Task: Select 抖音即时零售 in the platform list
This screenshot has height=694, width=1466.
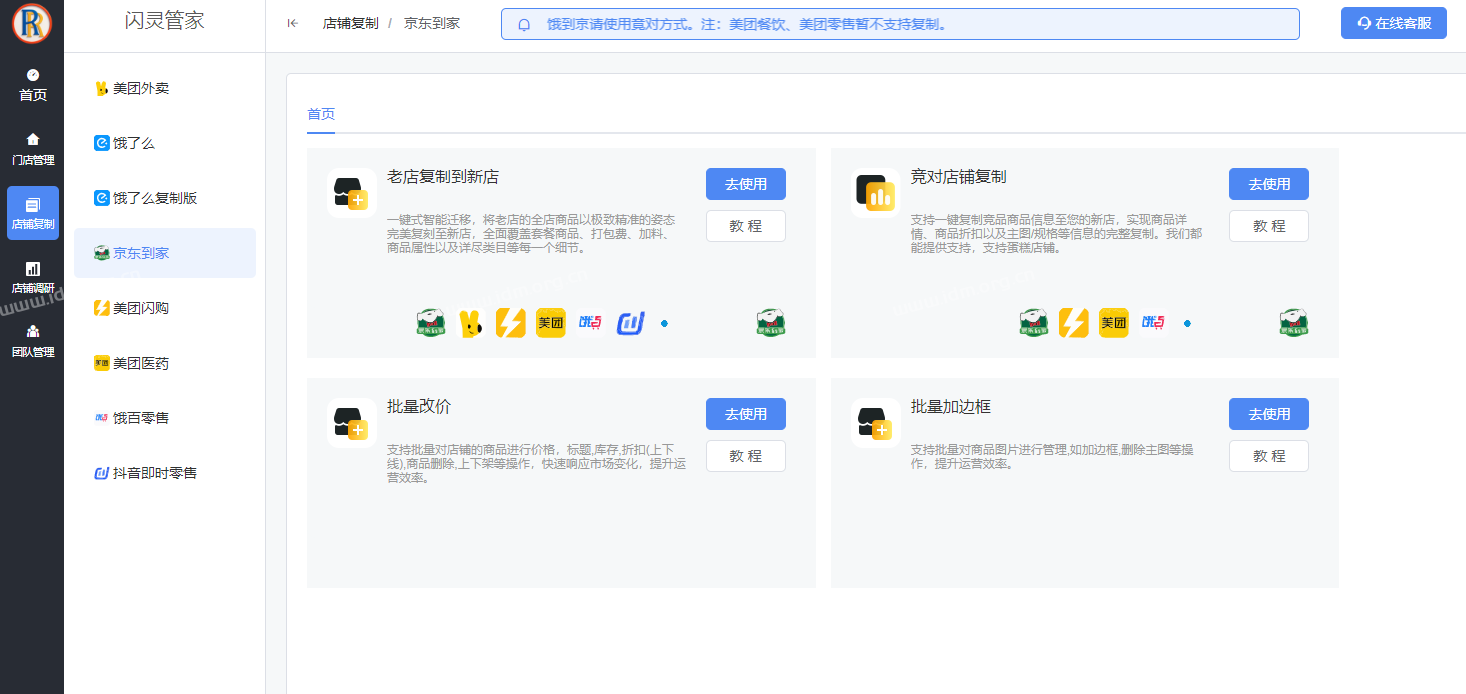Action: (165, 473)
